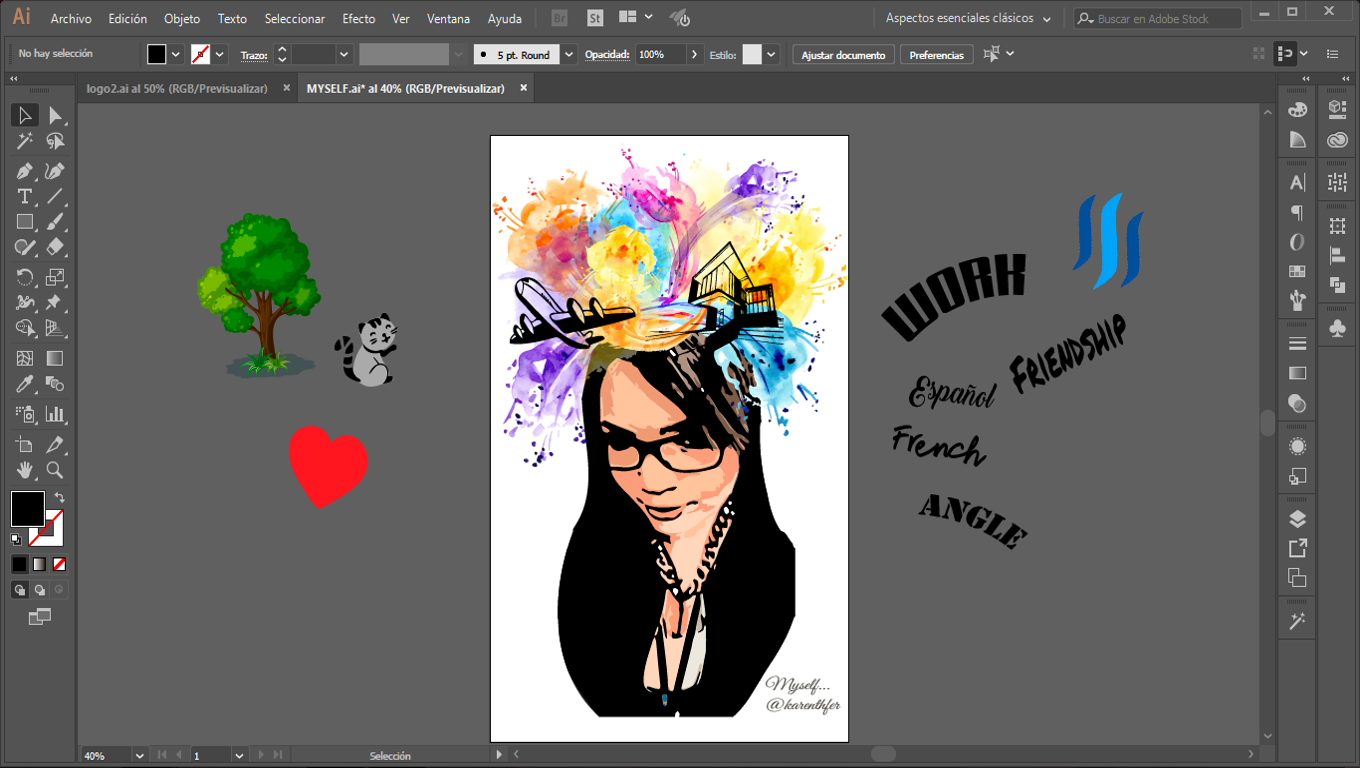Set paint mode to Gradient
Screen dimensions: 1360x768
click(39, 564)
